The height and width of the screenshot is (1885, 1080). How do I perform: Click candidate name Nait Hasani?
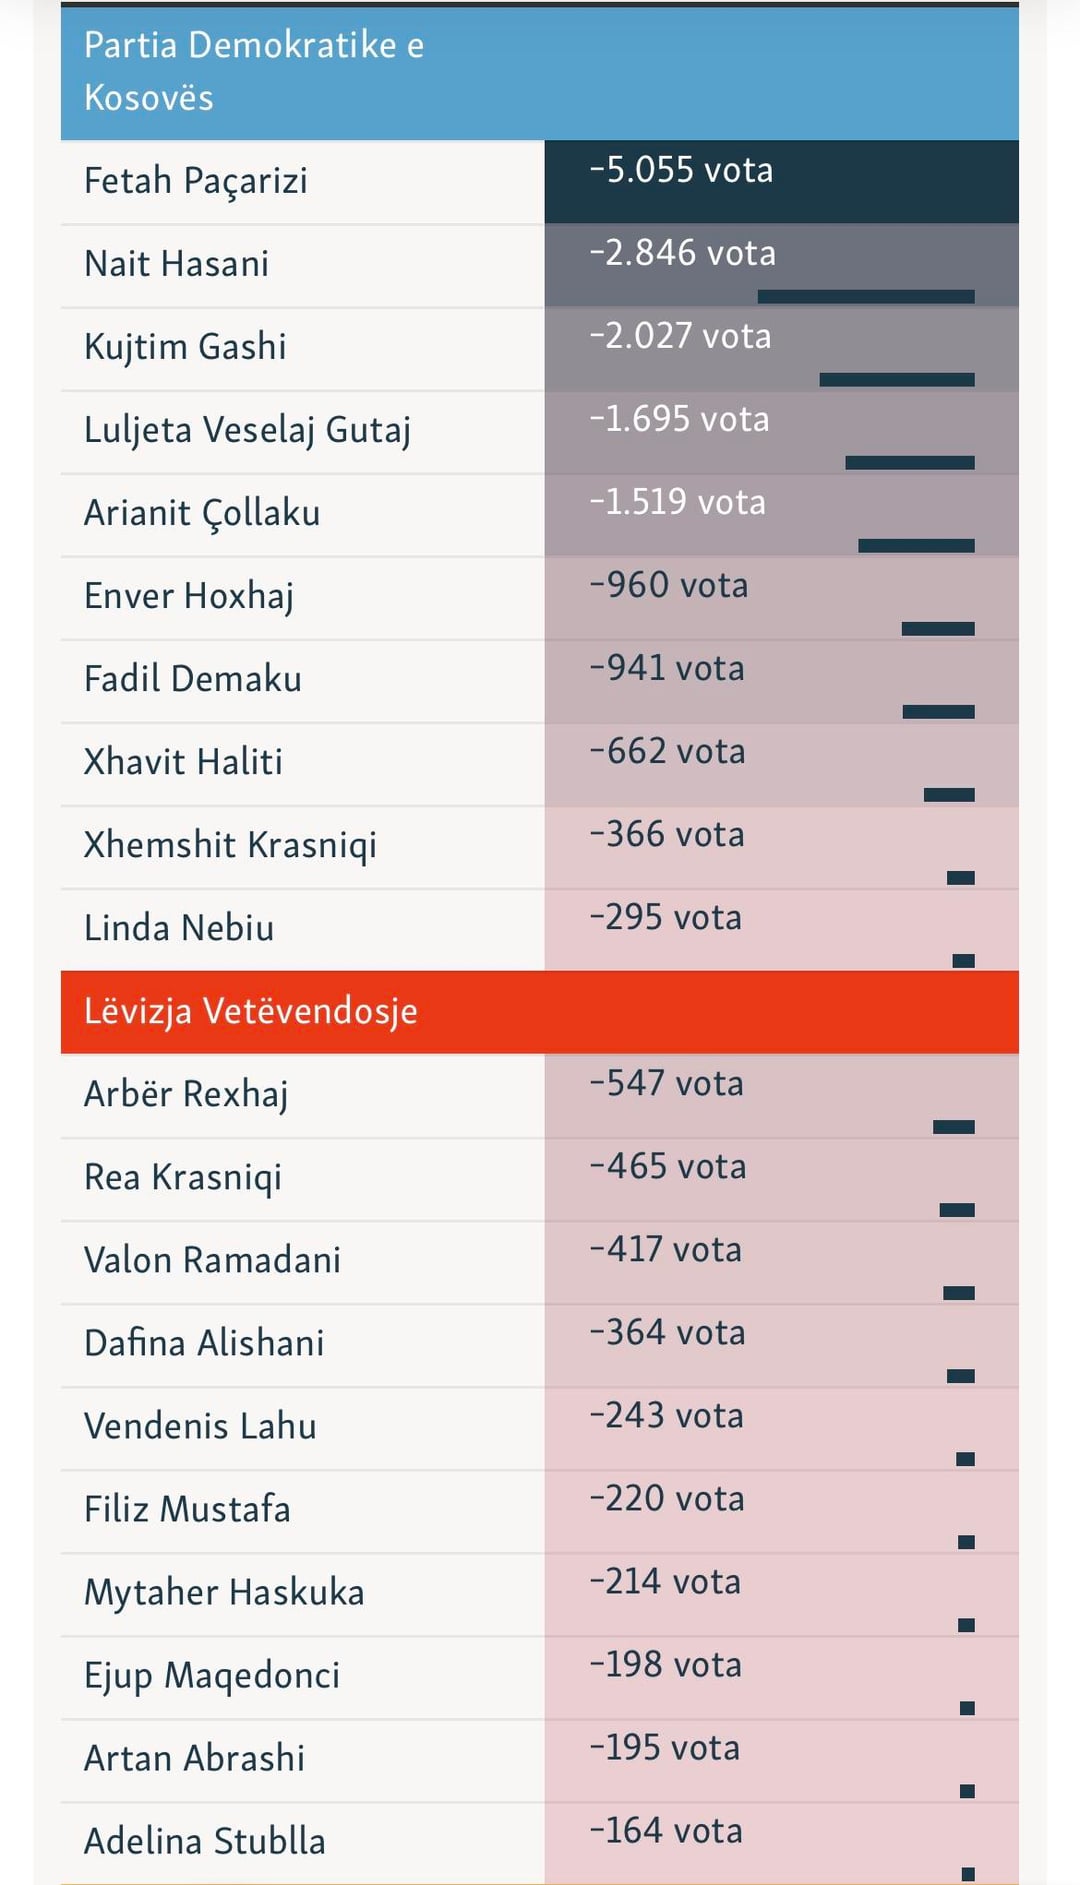tap(177, 264)
